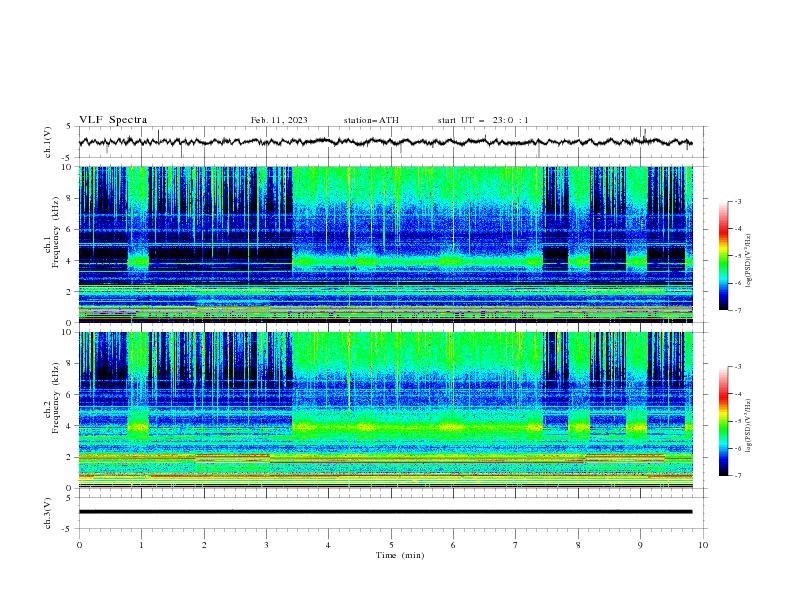Screen dimensions: 792x612
Task: Click the "-5" label on the ch.2 color bar
Action: (737, 421)
